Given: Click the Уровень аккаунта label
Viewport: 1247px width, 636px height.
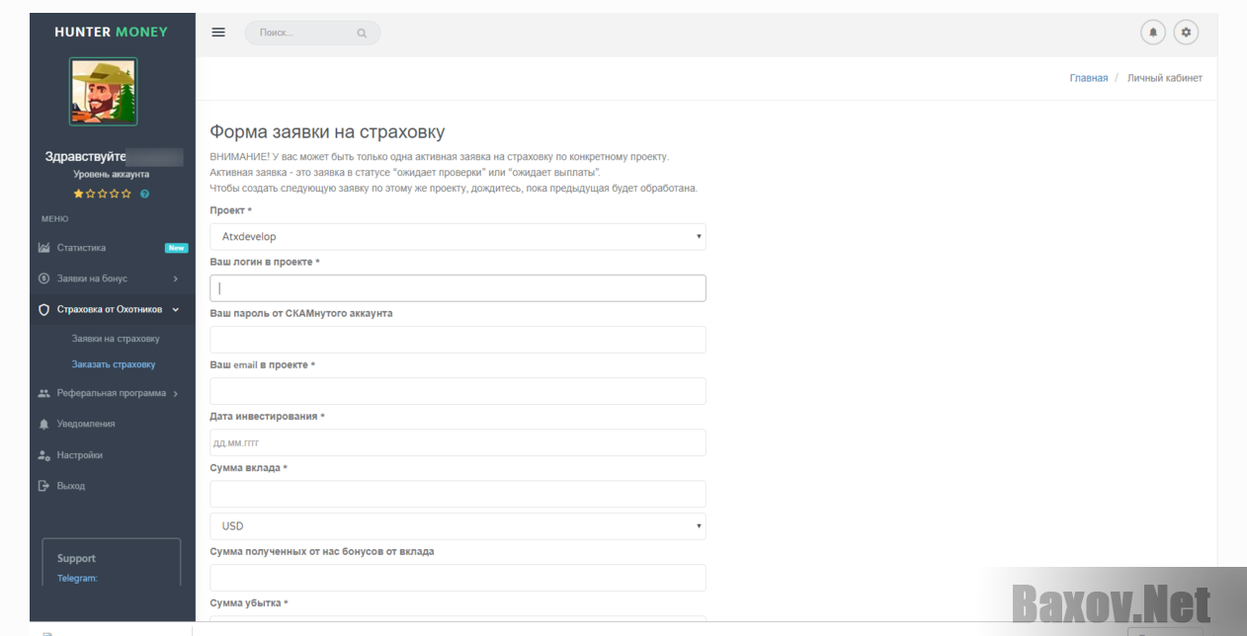Looking at the screenshot, I should (111, 174).
